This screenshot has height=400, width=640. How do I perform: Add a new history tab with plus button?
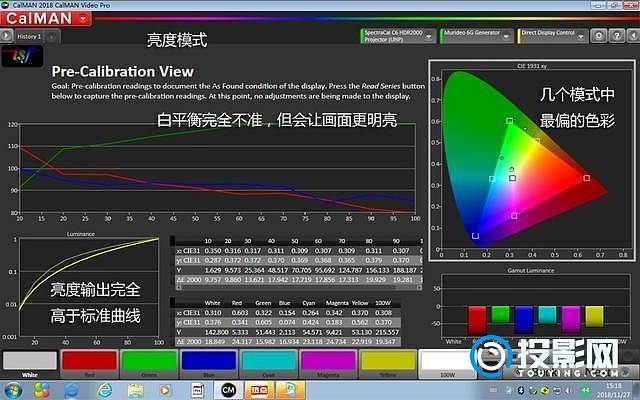coord(51,37)
